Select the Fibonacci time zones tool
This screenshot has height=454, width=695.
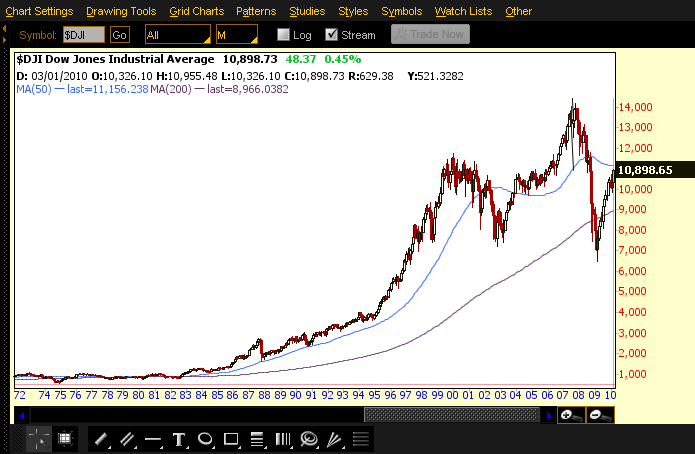point(283,439)
